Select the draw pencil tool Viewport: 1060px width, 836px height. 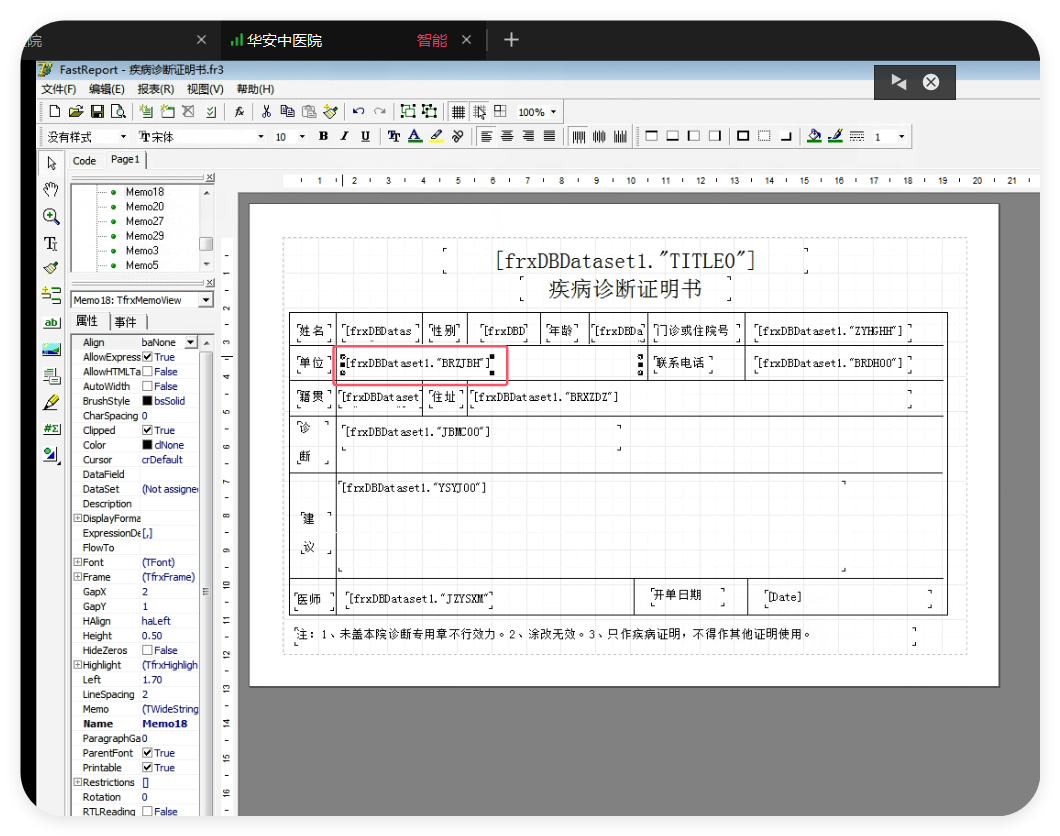coord(51,402)
